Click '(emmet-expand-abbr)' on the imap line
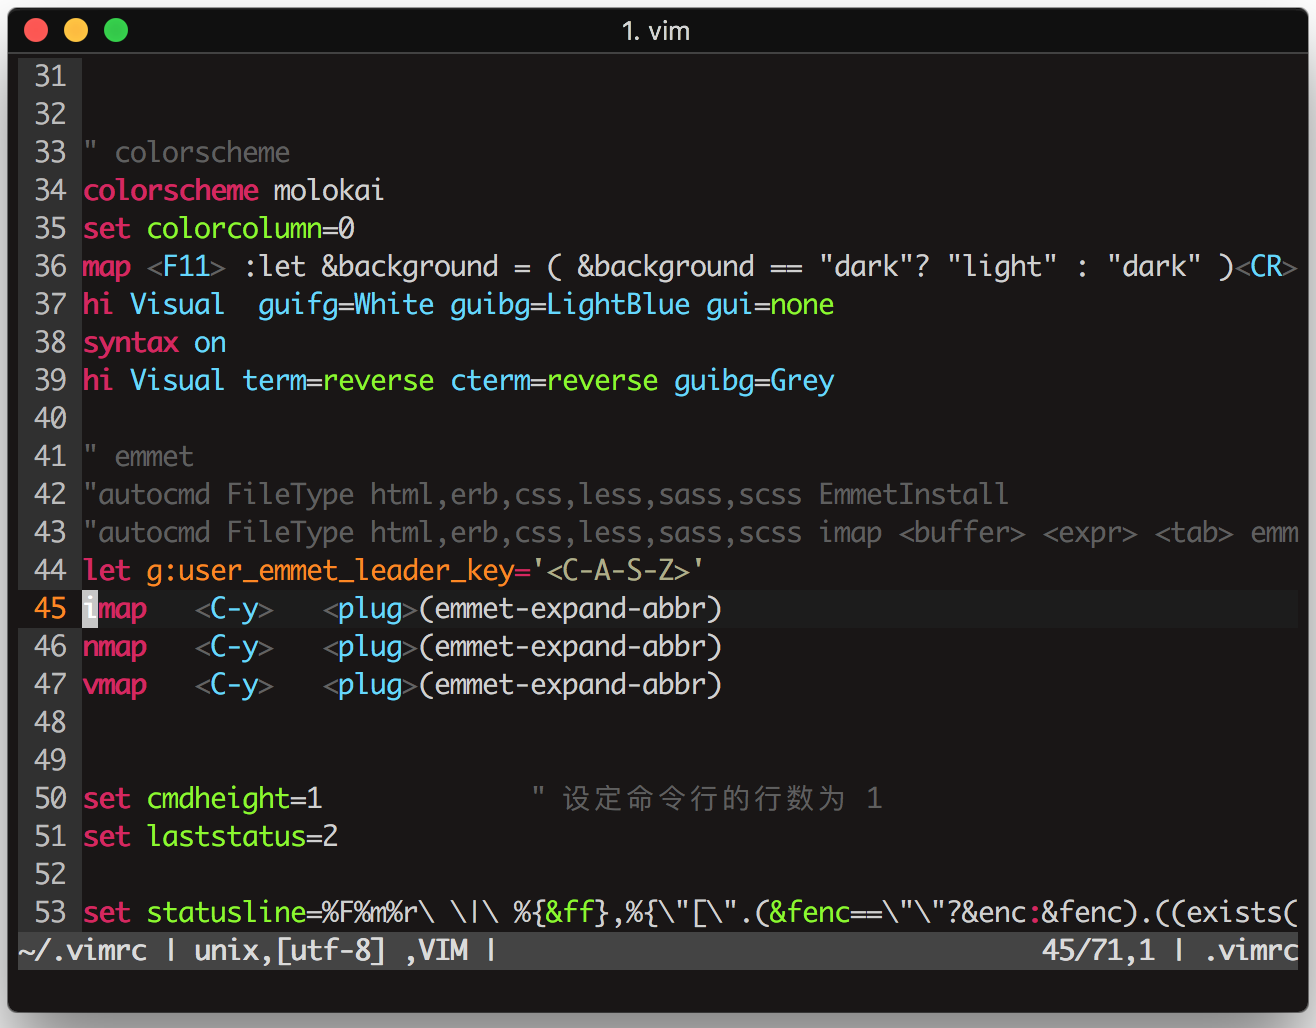 (x=570, y=608)
